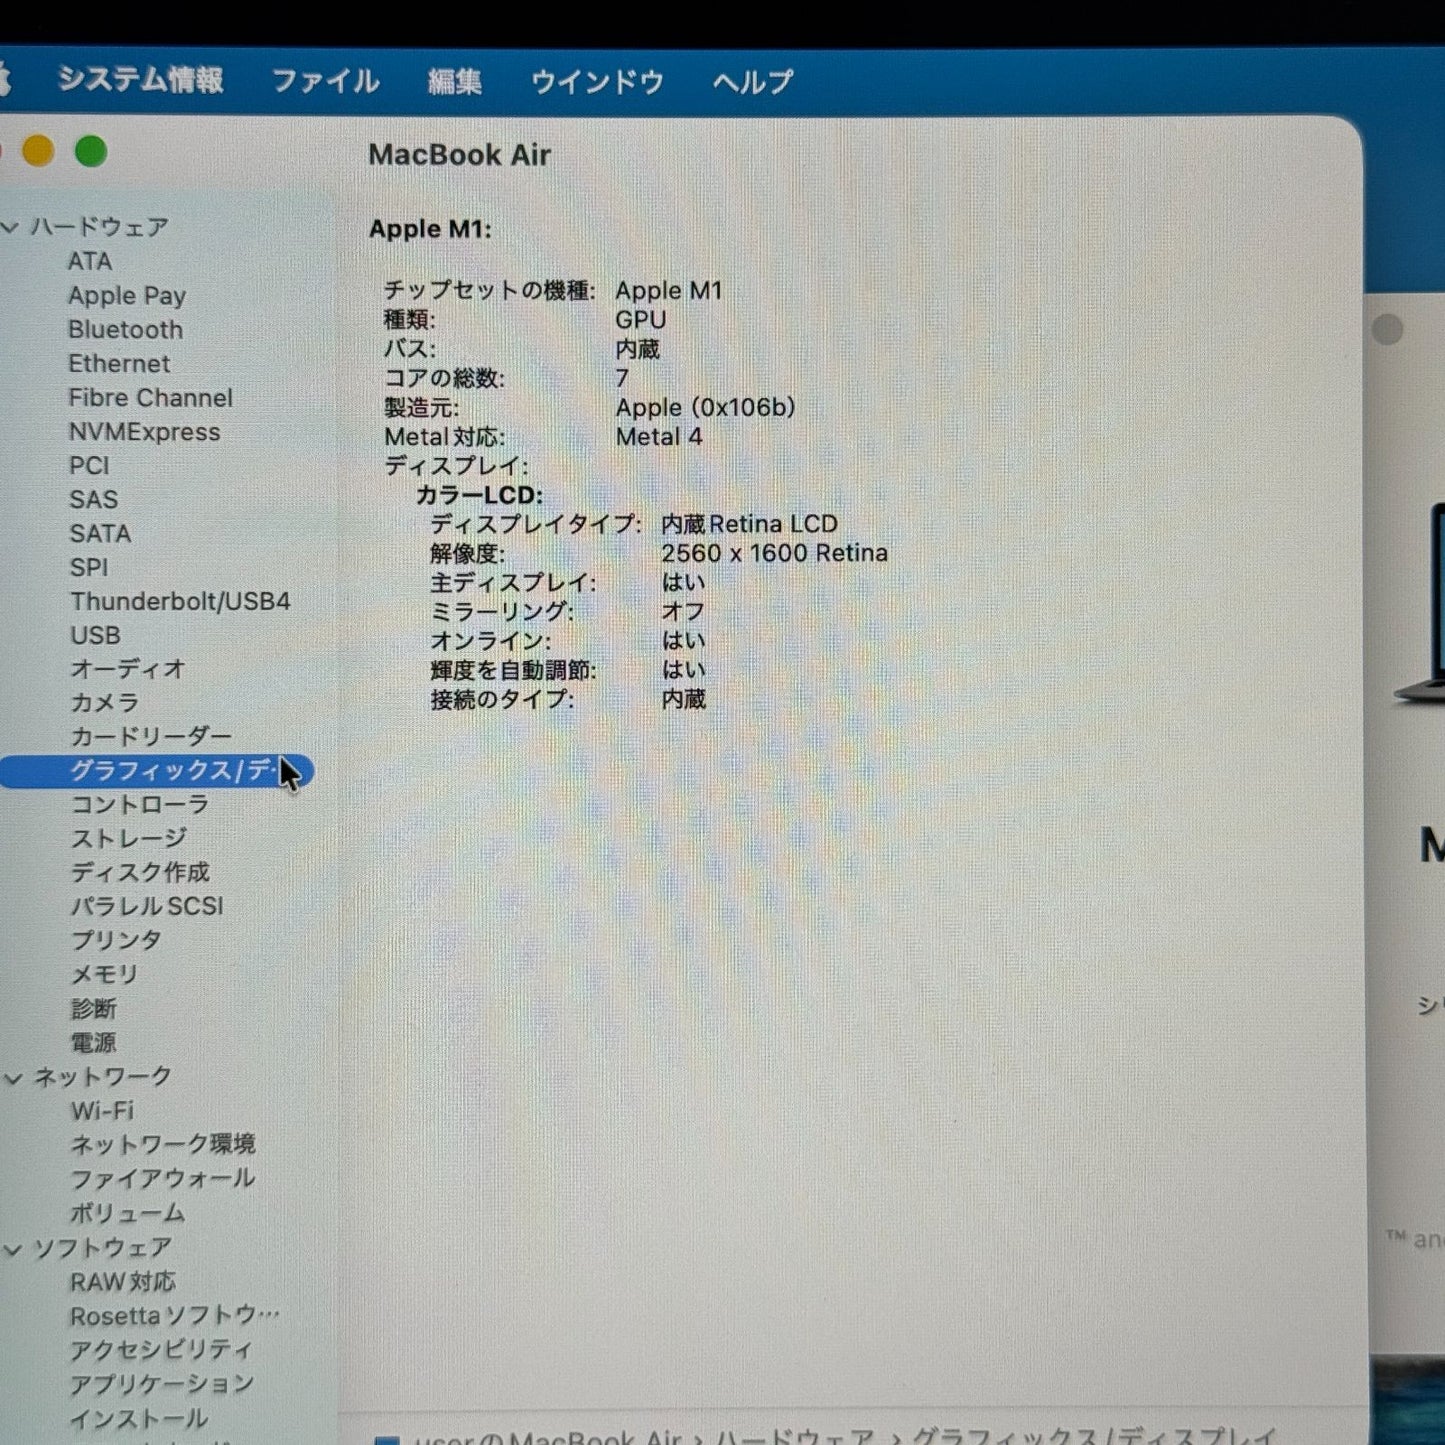This screenshot has height=1445, width=1445.
Task: Select PCI in the sidebar
Action: 89,466
